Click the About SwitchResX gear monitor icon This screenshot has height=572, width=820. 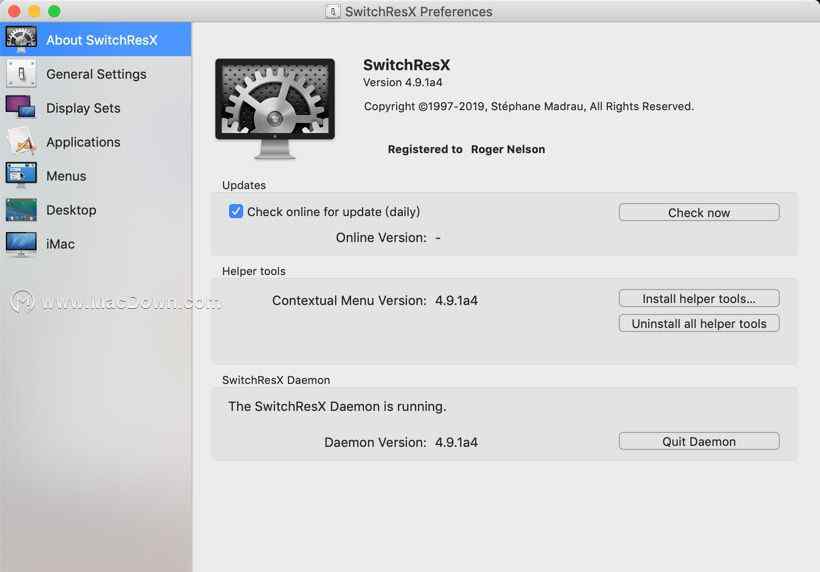(x=21, y=39)
